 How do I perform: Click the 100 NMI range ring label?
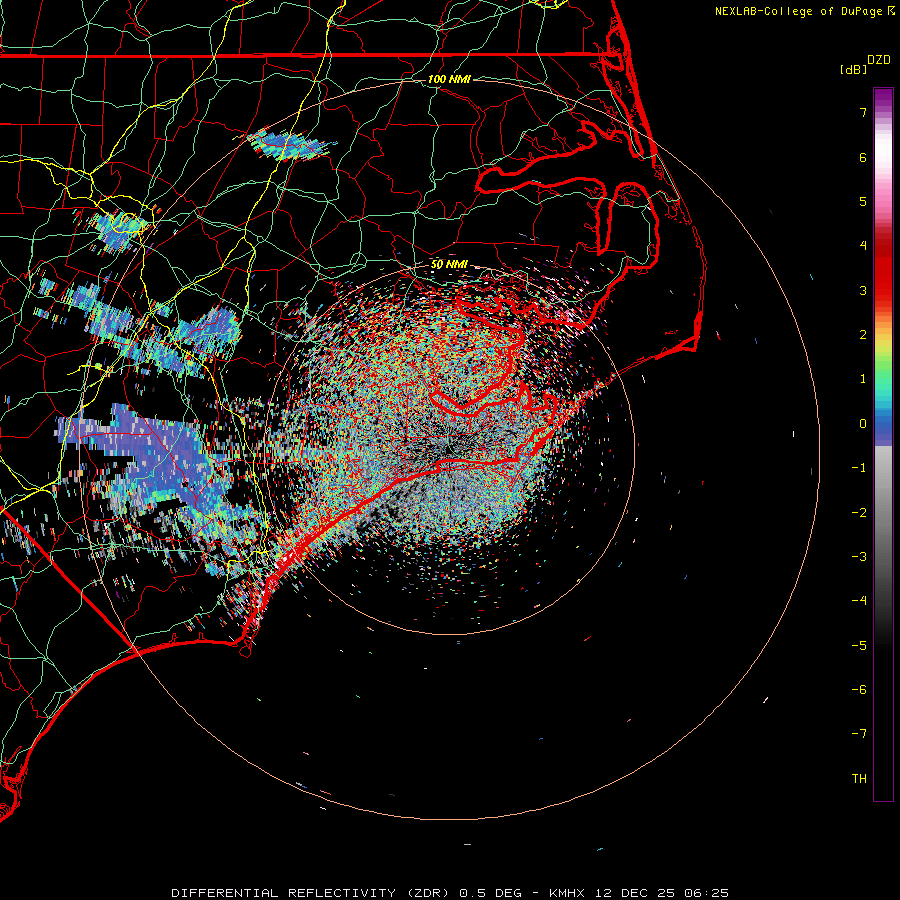click(449, 79)
